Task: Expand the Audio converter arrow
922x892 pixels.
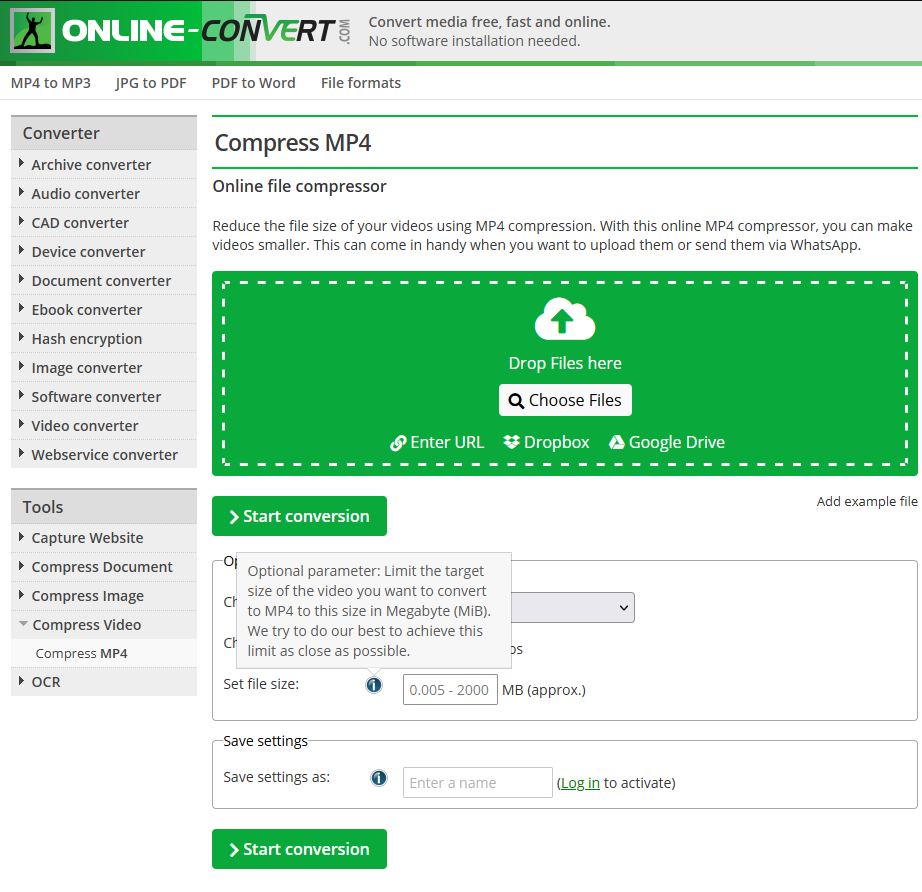Action: [x=21, y=192]
